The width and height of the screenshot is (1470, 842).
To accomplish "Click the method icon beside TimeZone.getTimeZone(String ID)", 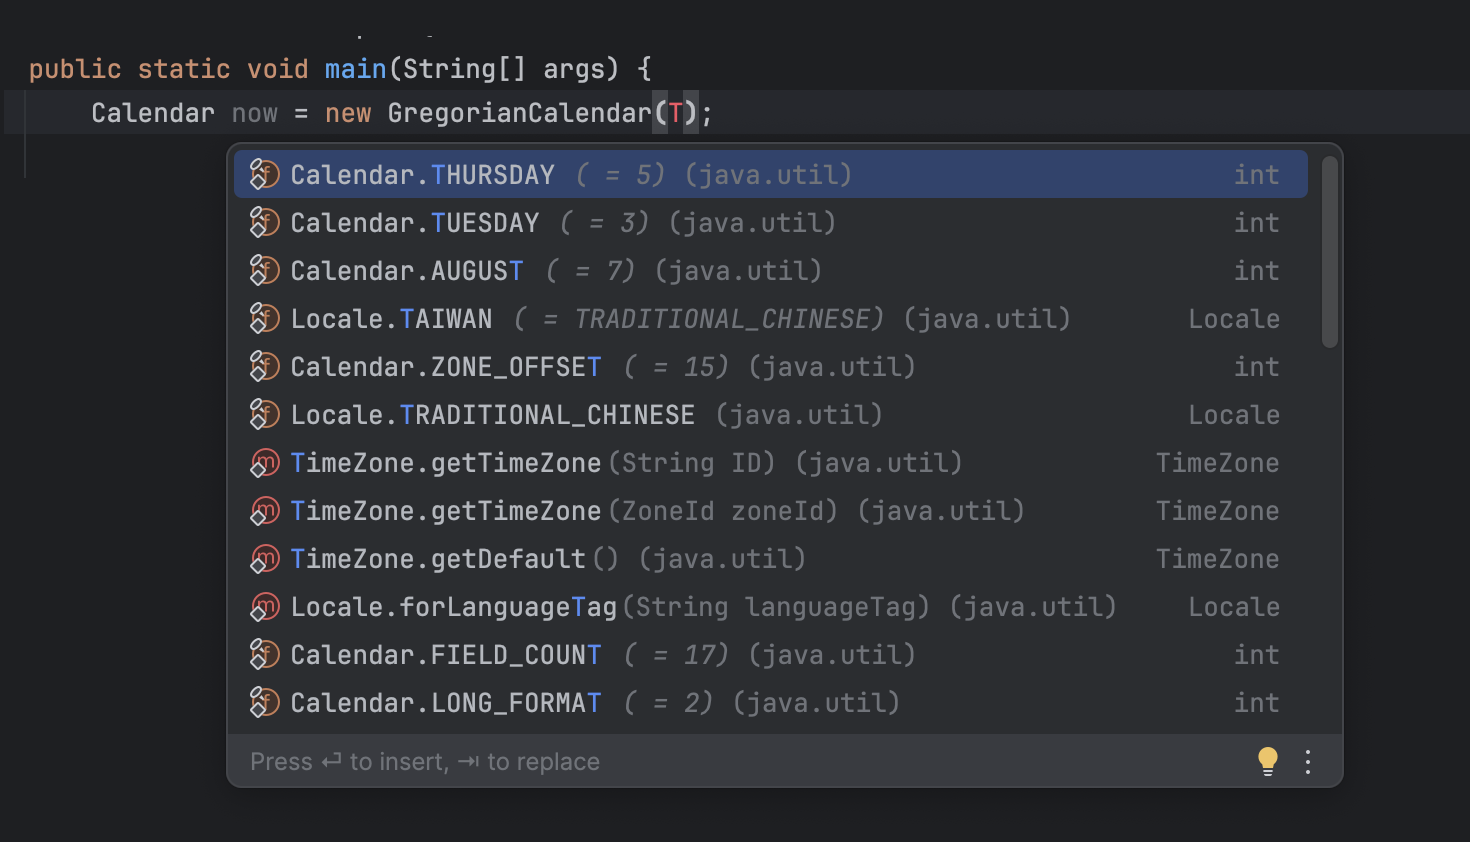I will 264,462.
